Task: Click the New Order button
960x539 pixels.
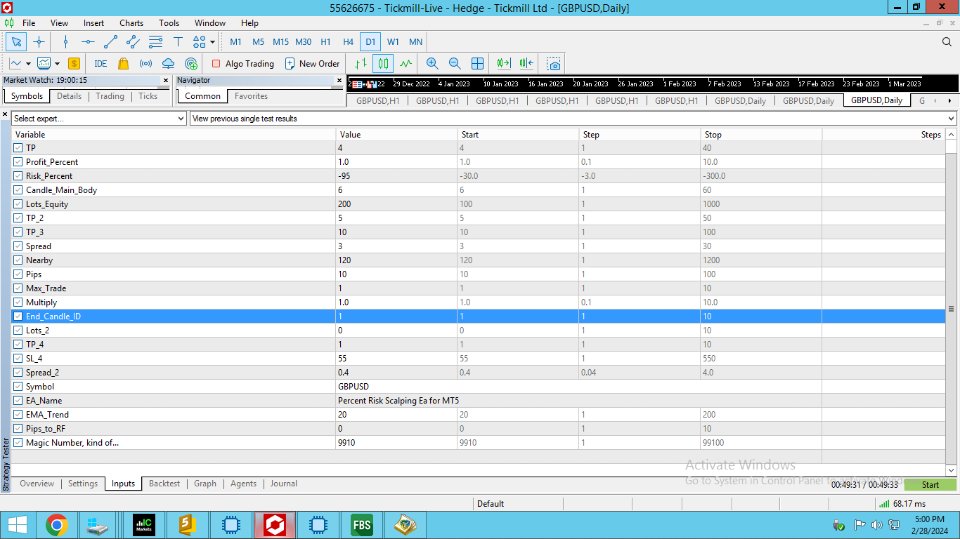Action: click(x=312, y=64)
